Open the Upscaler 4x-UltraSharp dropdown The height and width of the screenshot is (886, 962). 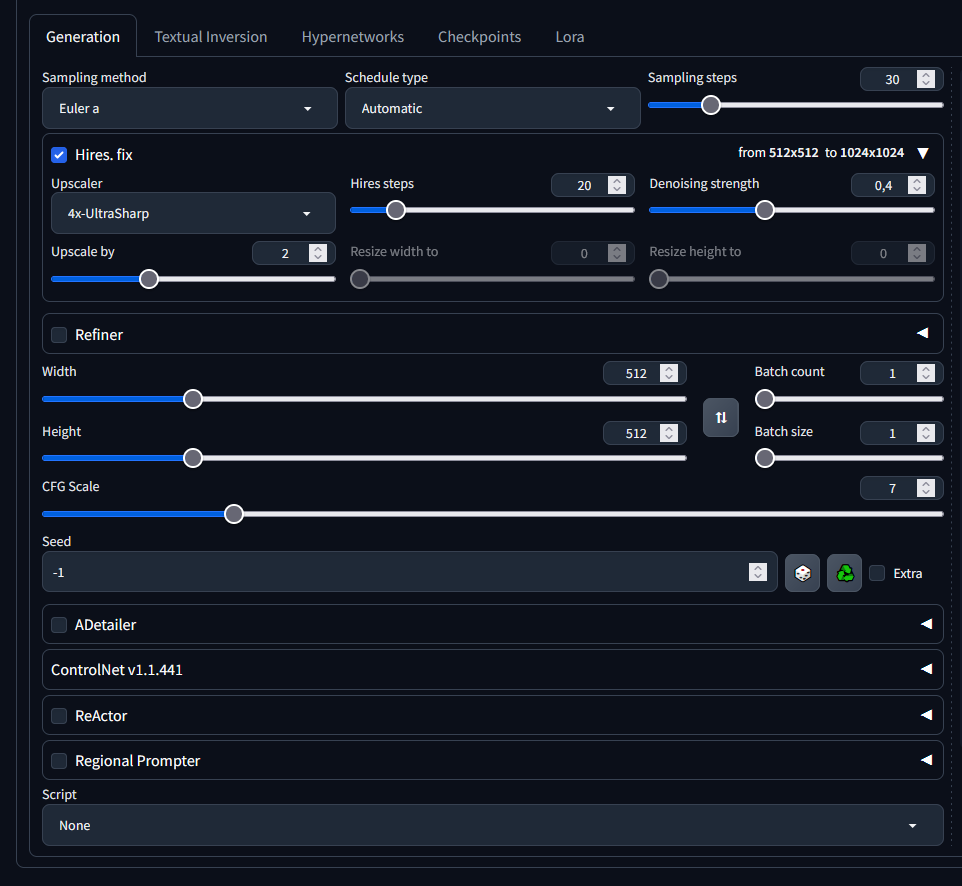click(193, 213)
